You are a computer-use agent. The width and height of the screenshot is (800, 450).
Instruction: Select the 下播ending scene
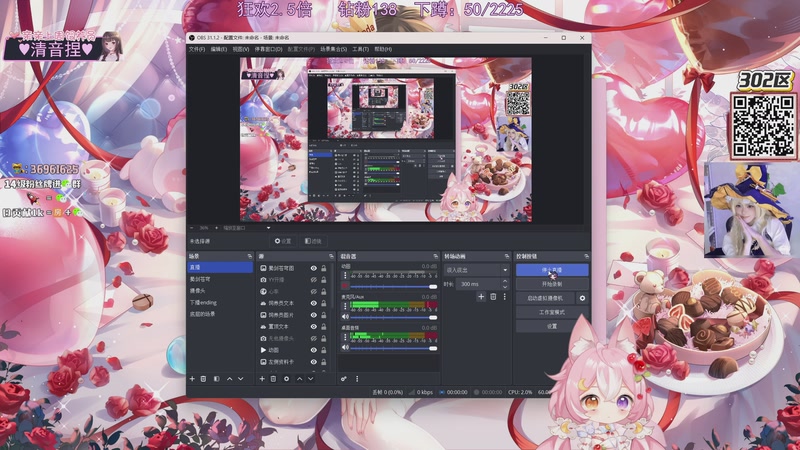pos(220,303)
